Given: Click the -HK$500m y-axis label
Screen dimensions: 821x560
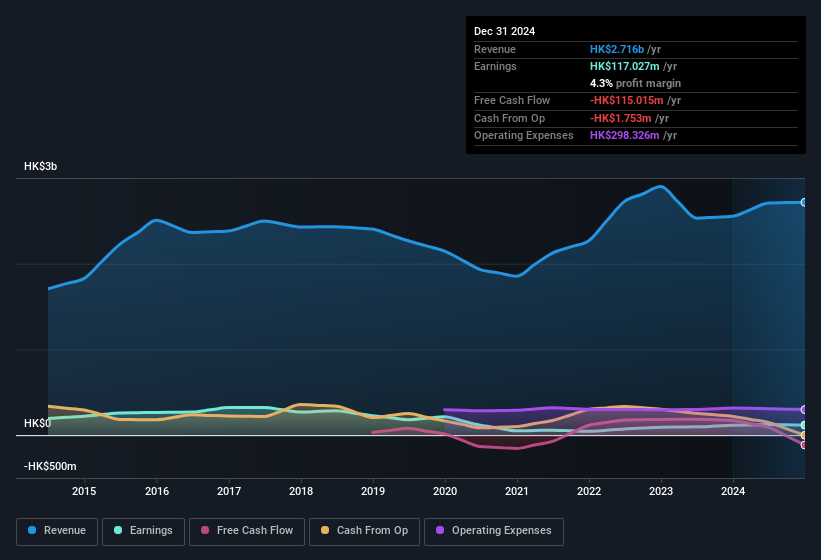Looking at the screenshot, I should [50, 466].
